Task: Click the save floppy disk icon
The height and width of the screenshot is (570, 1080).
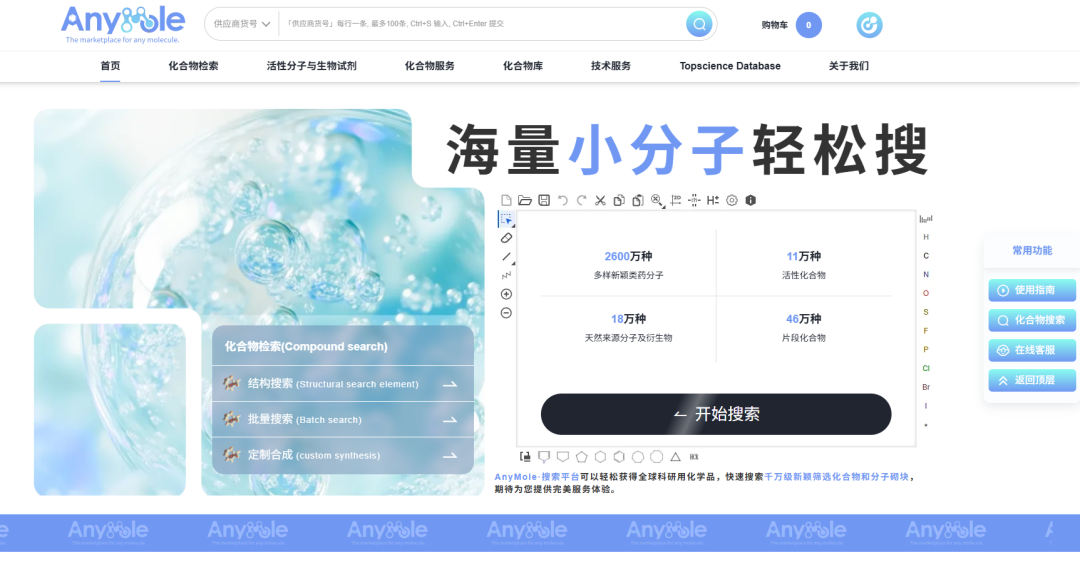Action: pos(544,200)
